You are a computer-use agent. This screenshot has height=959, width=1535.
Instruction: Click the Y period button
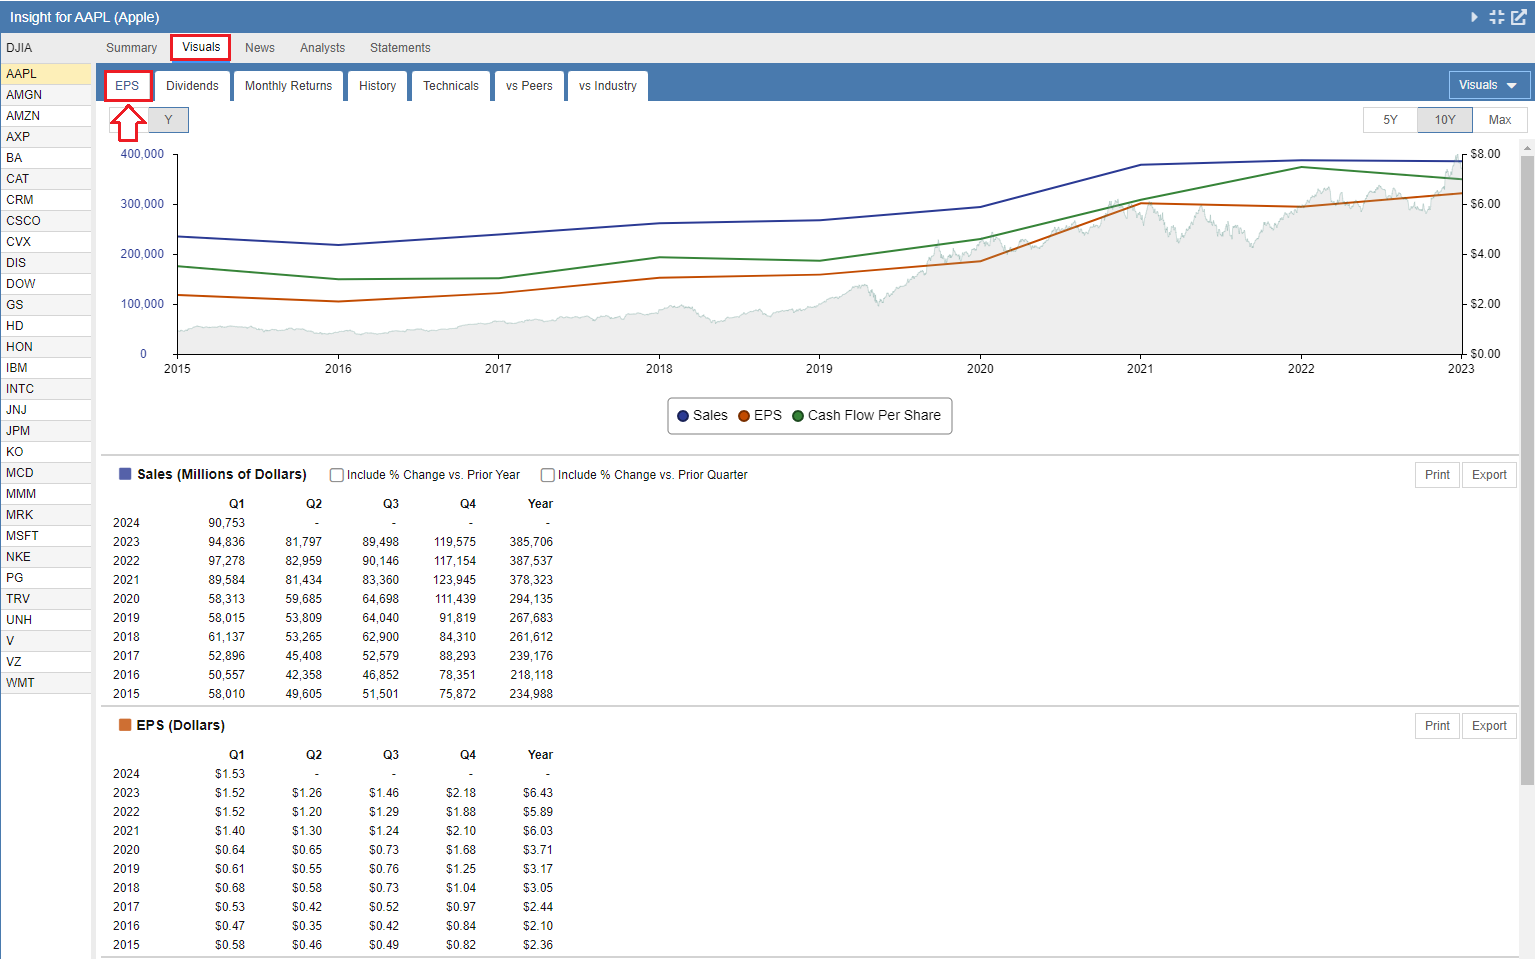(168, 120)
